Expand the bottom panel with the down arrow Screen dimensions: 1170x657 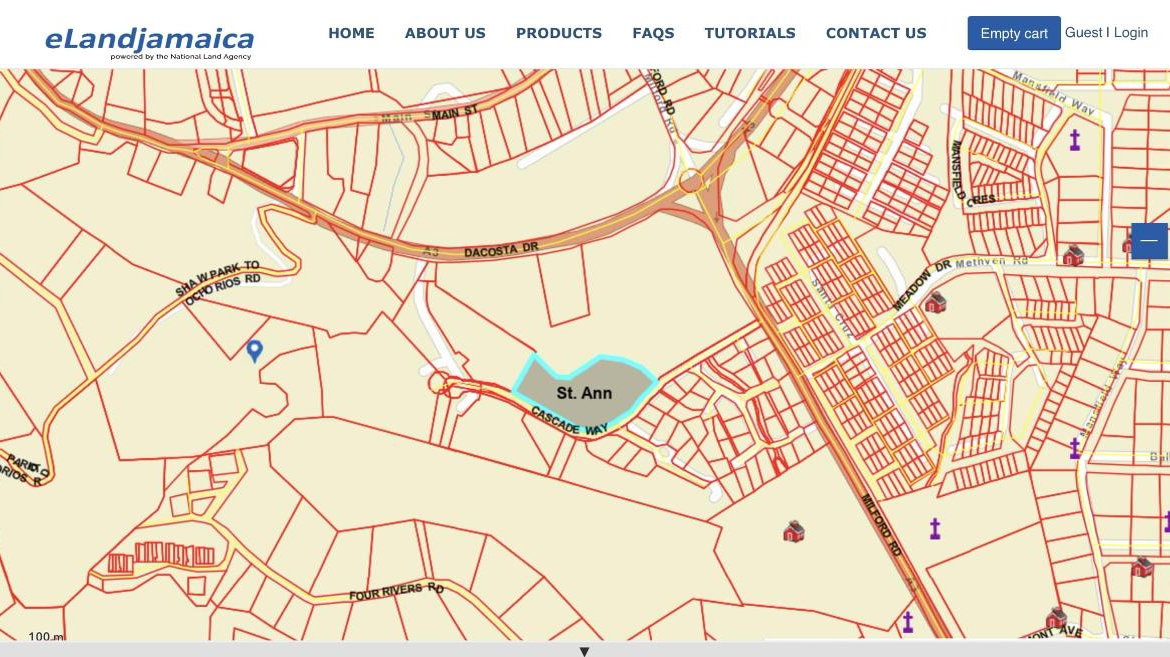pyautogui.click(x=585, y=651)
